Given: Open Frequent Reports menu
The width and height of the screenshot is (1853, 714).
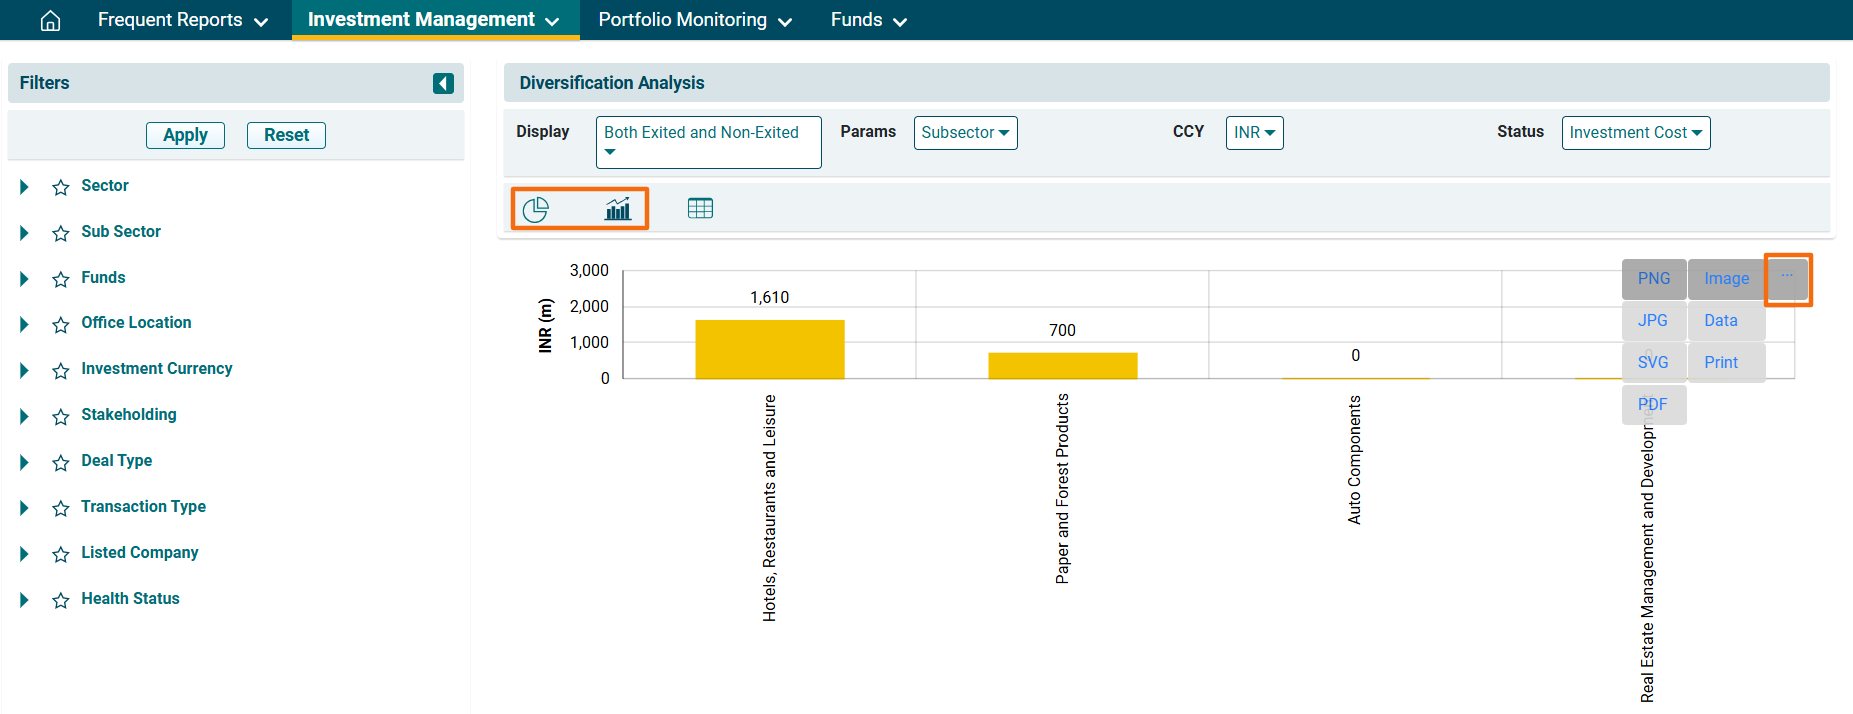Looking at the screenshot, I should point(182,20).
